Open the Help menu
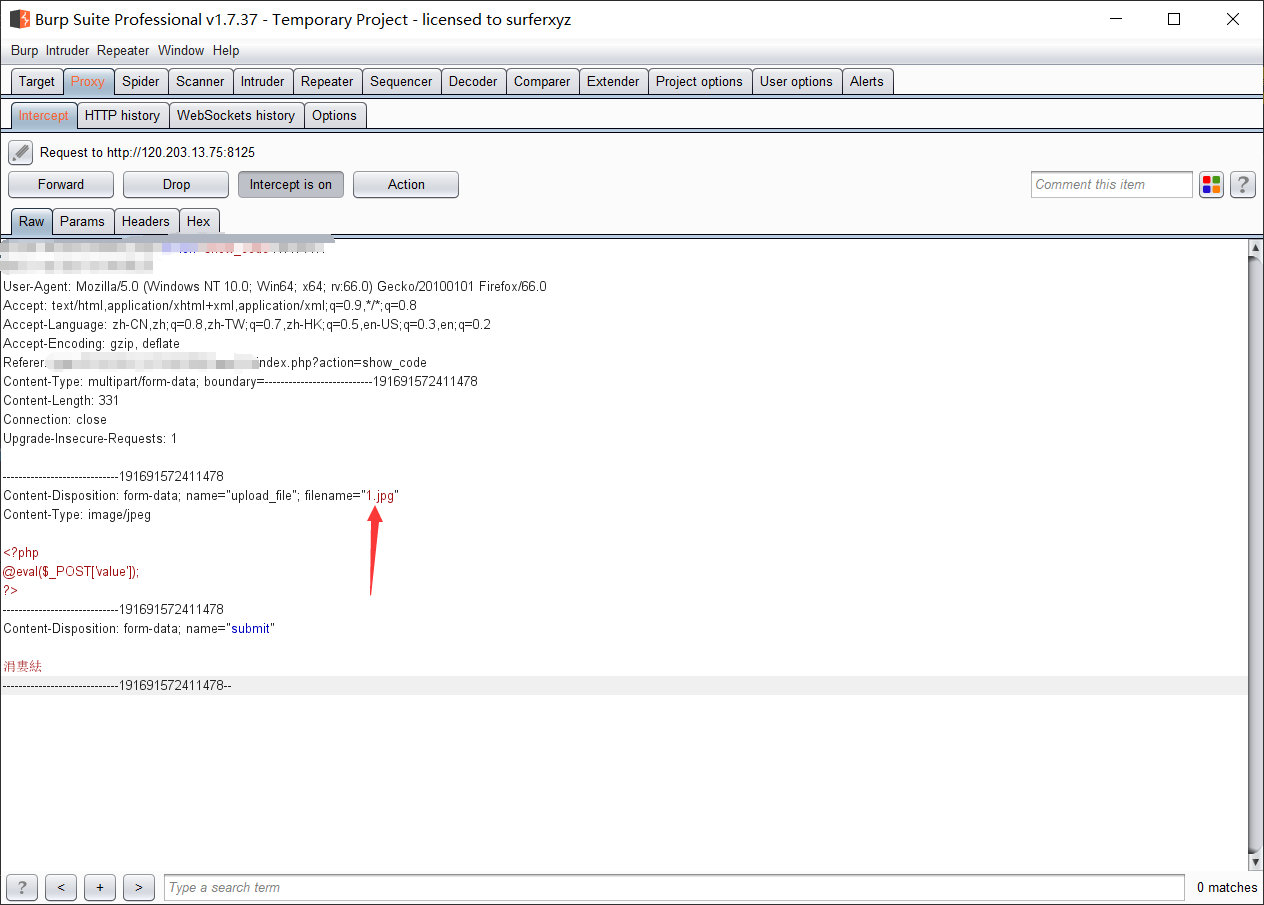The width and height of the screenshot is (1264, 905). [226, 50]
